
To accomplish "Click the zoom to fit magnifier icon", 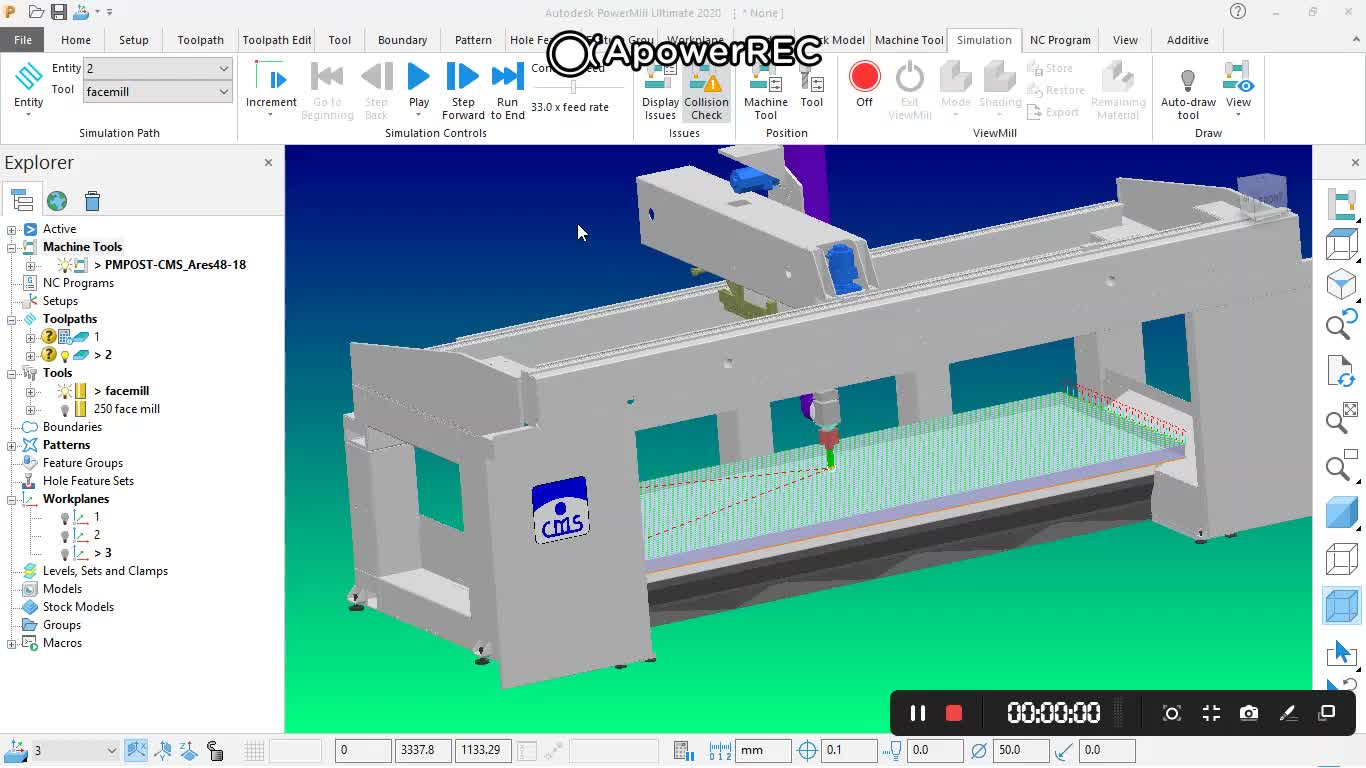I will coord(1340,420).
